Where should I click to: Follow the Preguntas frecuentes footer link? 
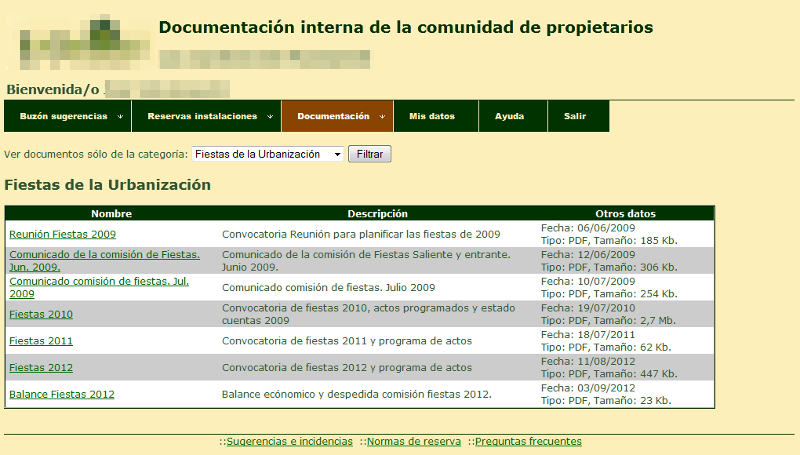pyautogui.click(x=528, y=441)
